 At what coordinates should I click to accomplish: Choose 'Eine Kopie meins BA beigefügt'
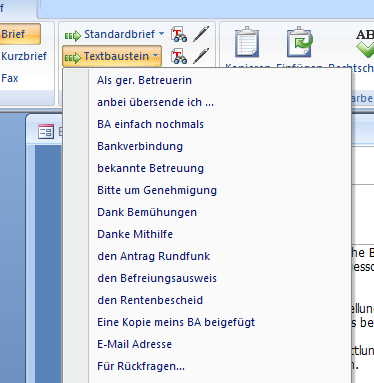pyautogui.click(x=207, y=322)
